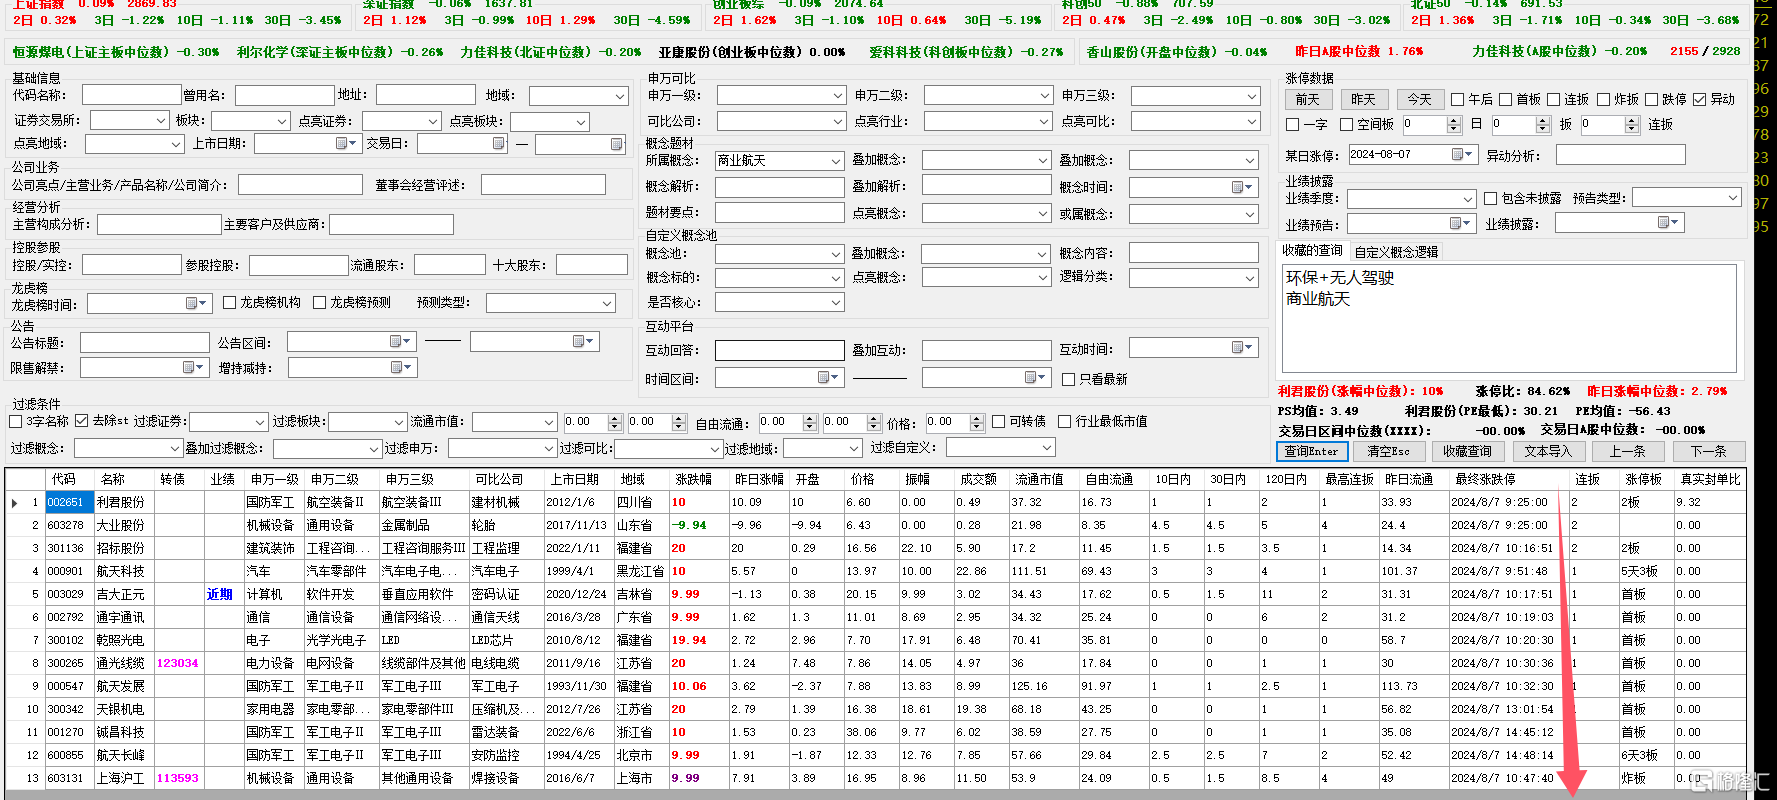Click the 前天 button

[x=1307, y=99]
